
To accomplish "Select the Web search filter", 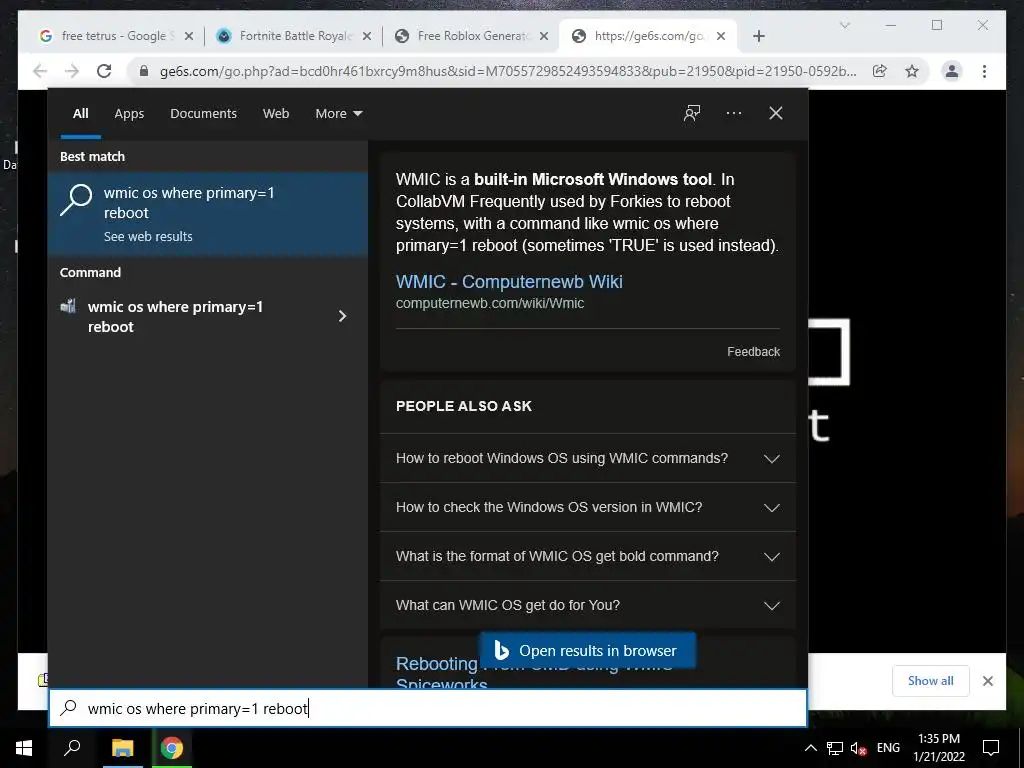I will (276, 114).
